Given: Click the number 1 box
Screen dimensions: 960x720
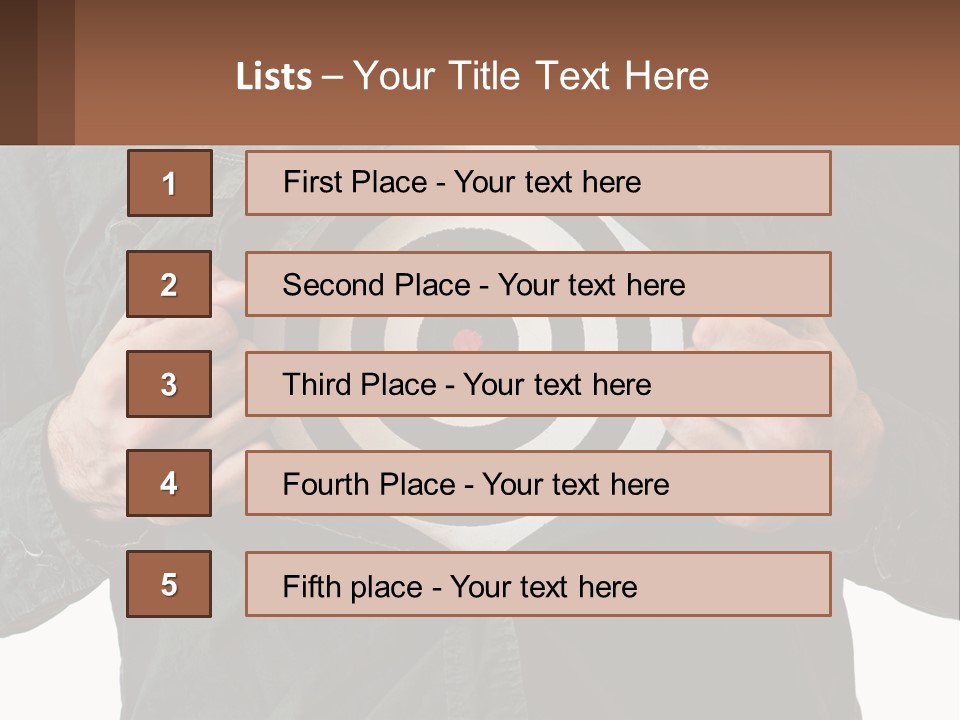Looking at the screenshot, I should pyautogui.click(x=170, y=183).
